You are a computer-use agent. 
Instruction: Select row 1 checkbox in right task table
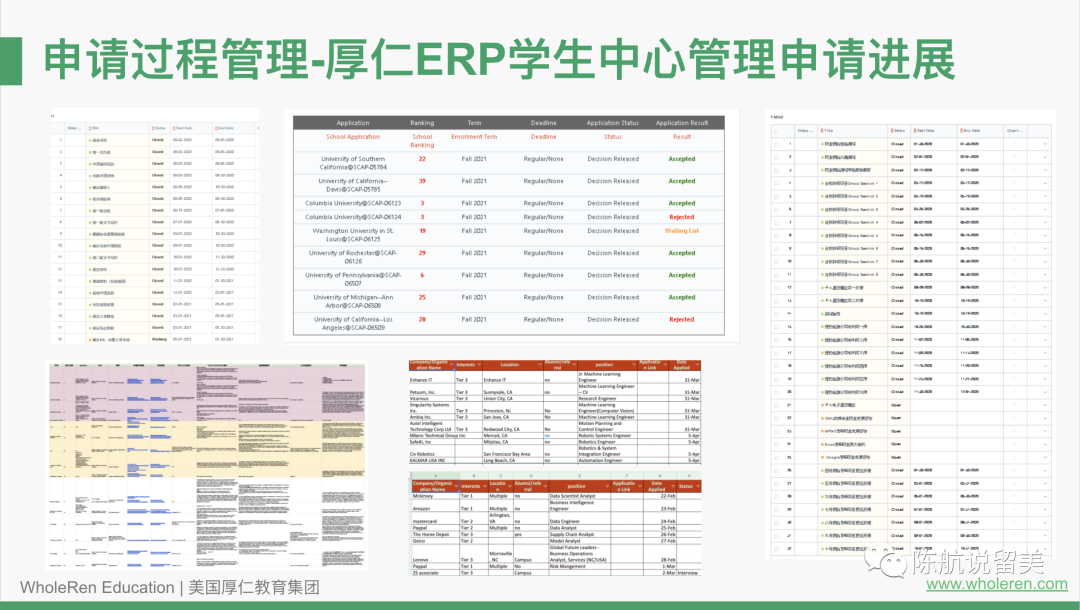778,144
